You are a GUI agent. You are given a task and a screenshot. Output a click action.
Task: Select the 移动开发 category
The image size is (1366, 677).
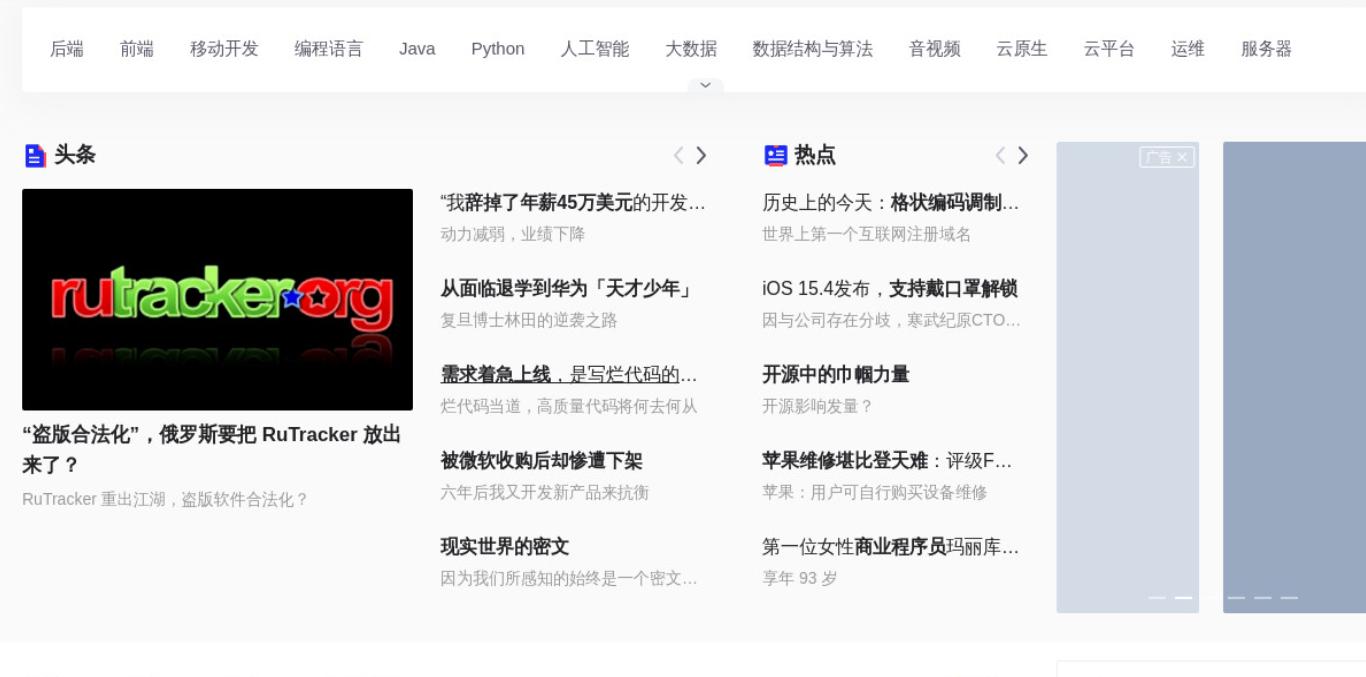[224, 49]
